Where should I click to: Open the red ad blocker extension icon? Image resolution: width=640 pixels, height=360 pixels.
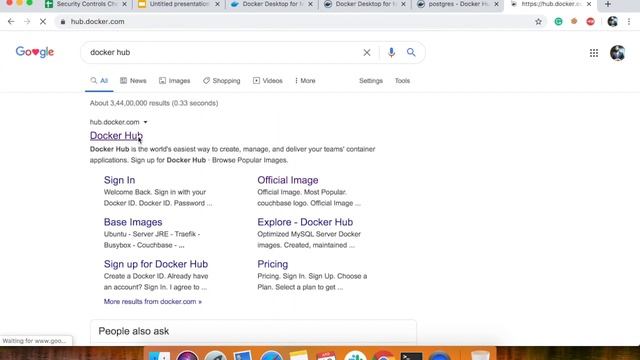tap(590, 22)
